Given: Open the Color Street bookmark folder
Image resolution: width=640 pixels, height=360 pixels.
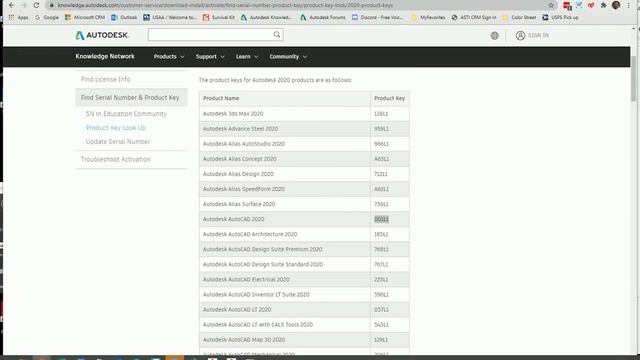Looking at the screenshot, I should [x=519, y=18].
